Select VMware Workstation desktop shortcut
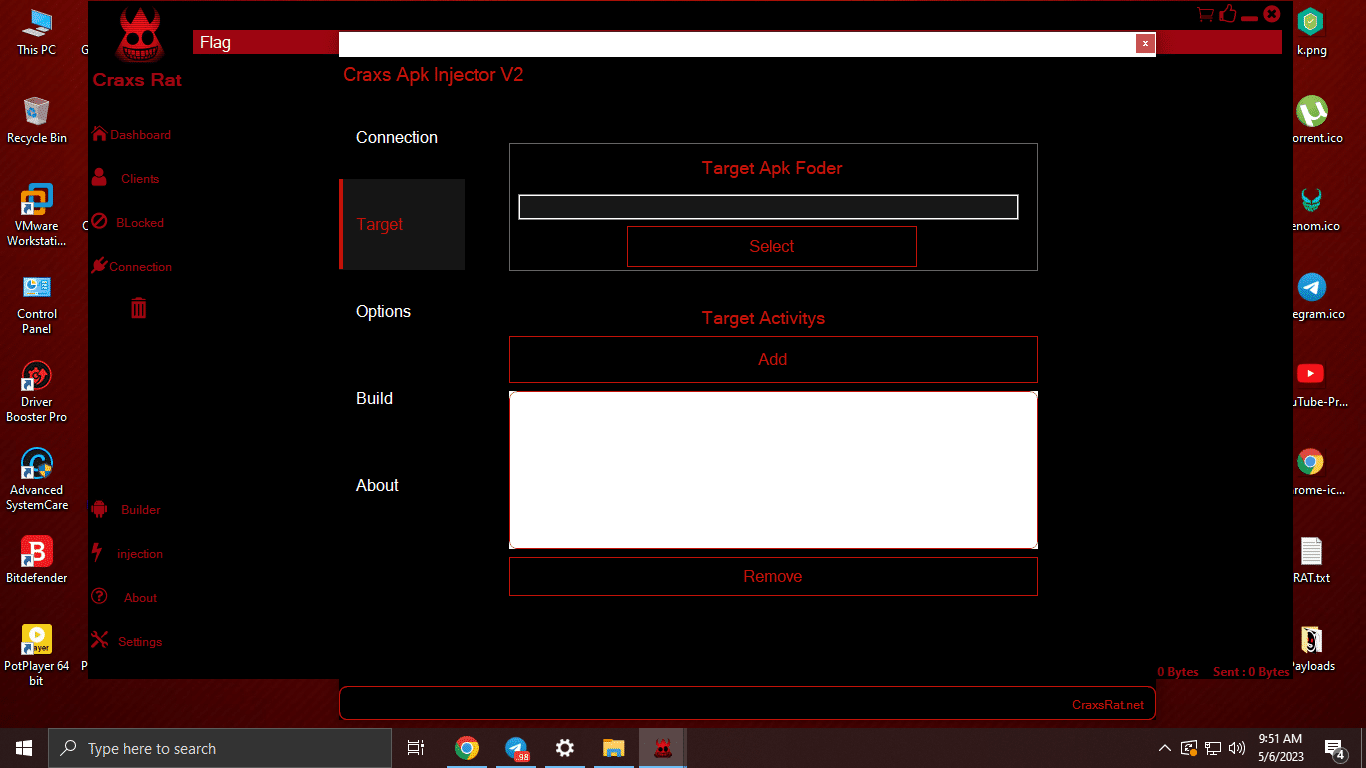Image resolution: width=1366 pixels, height=768 pixels. [37, 215]
